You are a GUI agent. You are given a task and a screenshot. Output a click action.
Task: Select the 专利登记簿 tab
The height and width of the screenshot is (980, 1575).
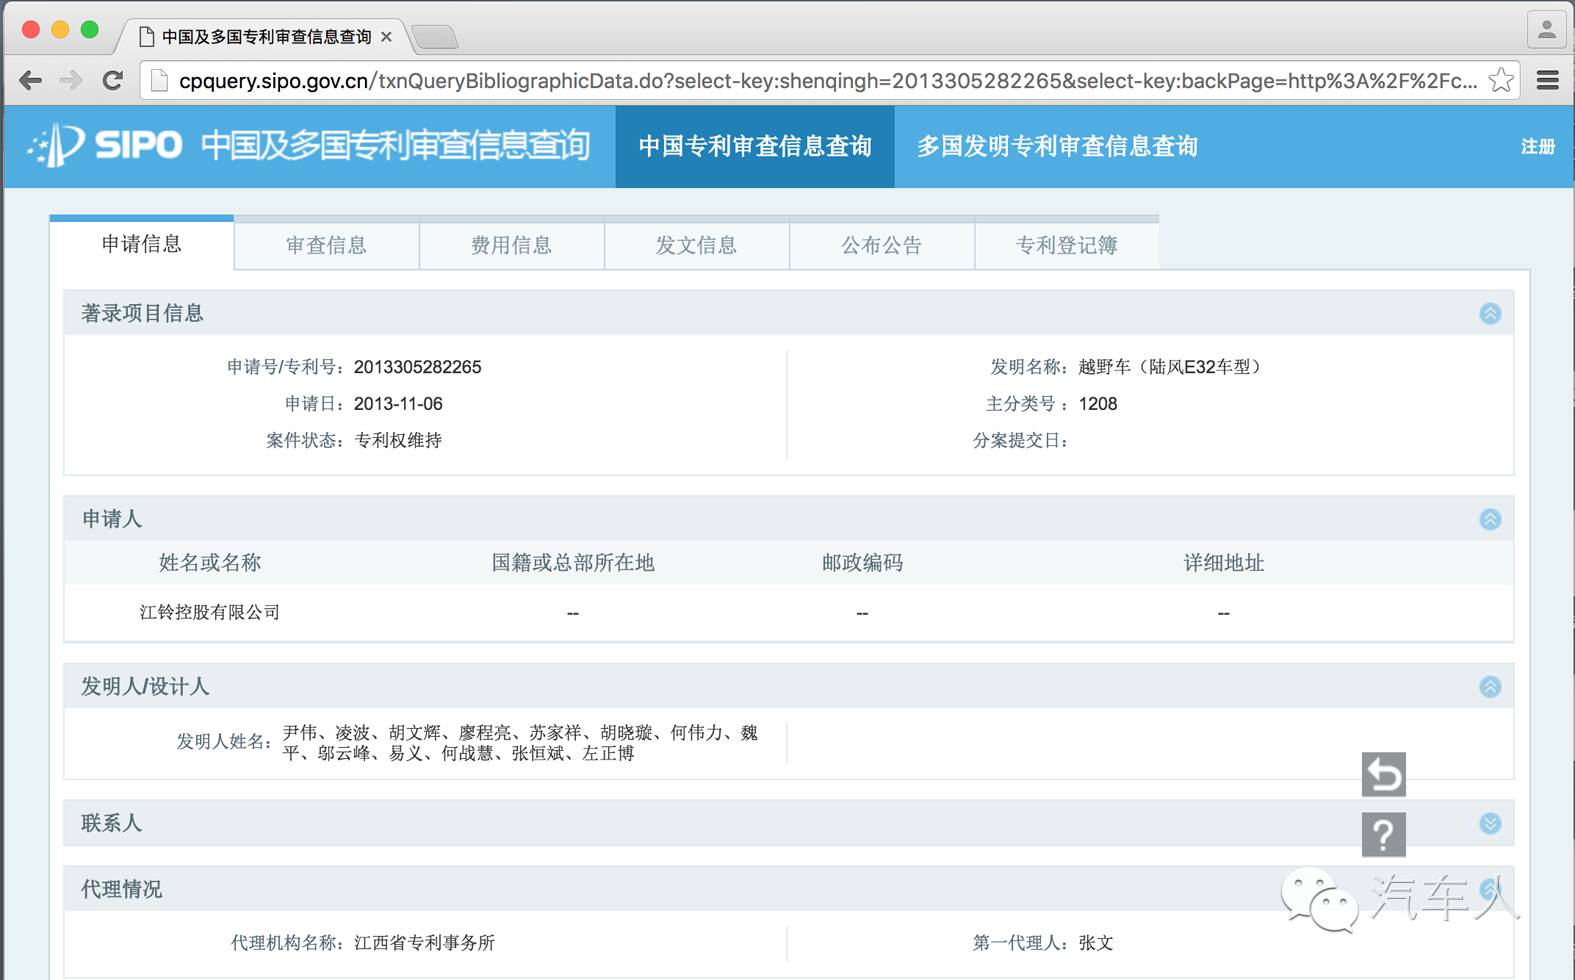point(1066,245)
